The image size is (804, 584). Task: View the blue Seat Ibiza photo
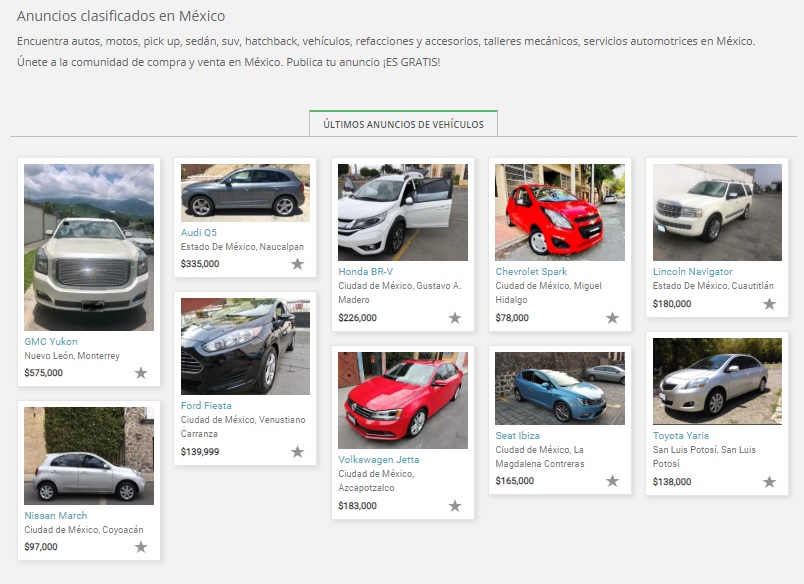pyautogui.click(x=560, y=388)
